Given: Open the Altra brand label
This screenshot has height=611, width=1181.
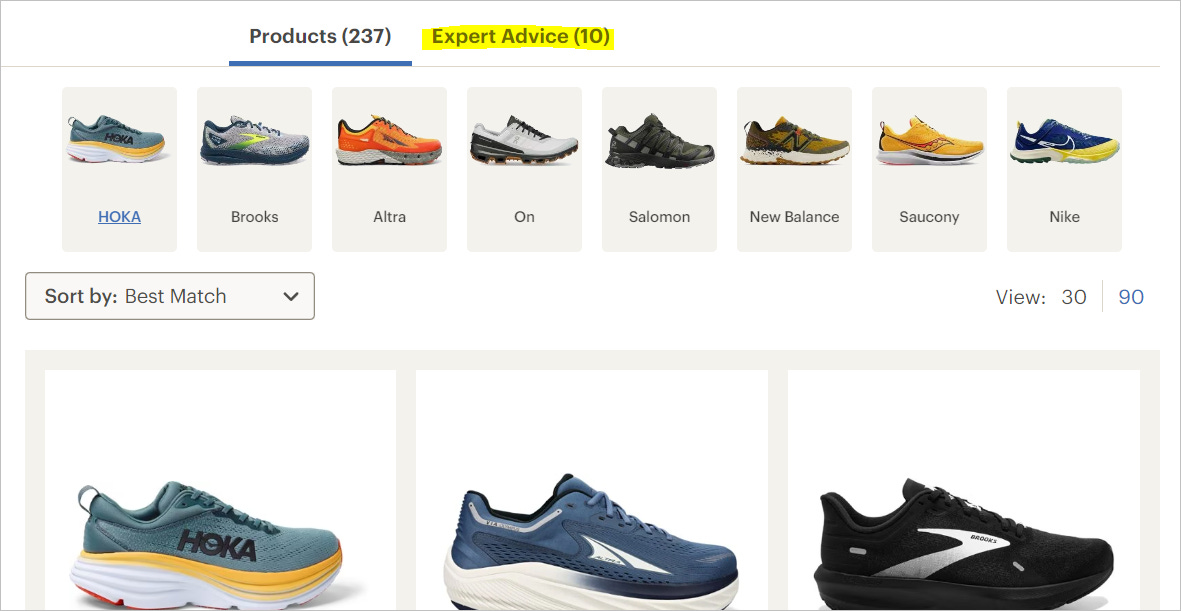Looking at the screenshot, I should [x=389, y=217].
